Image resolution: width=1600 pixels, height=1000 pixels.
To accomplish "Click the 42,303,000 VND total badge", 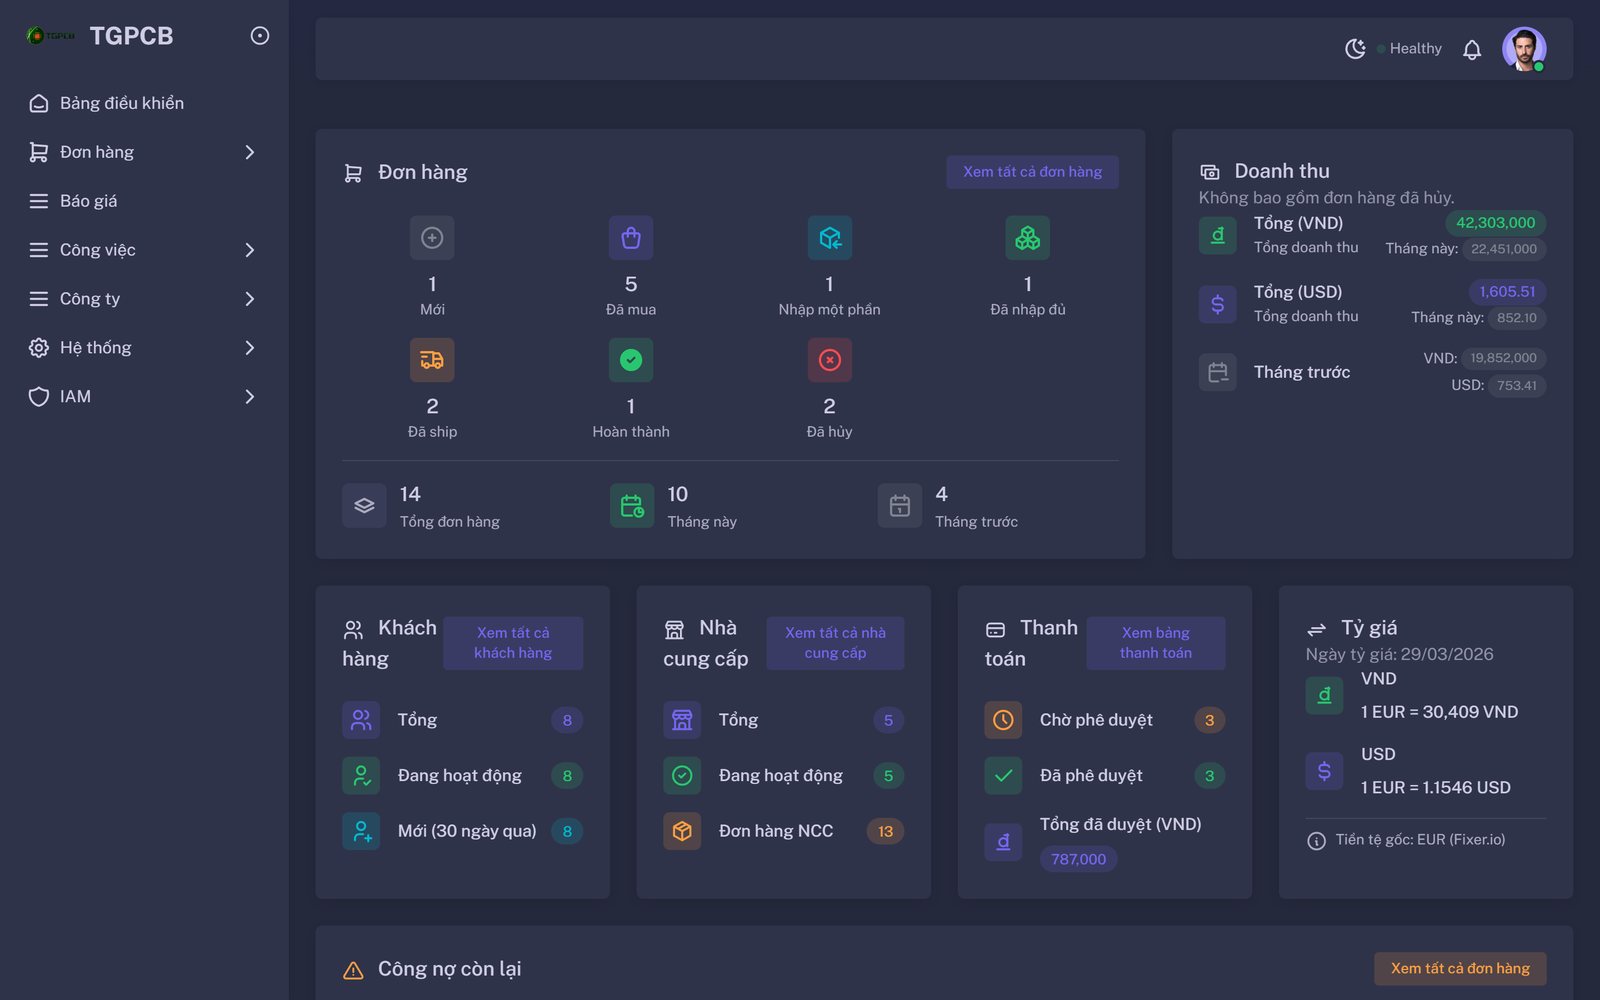I will 1495,223.
